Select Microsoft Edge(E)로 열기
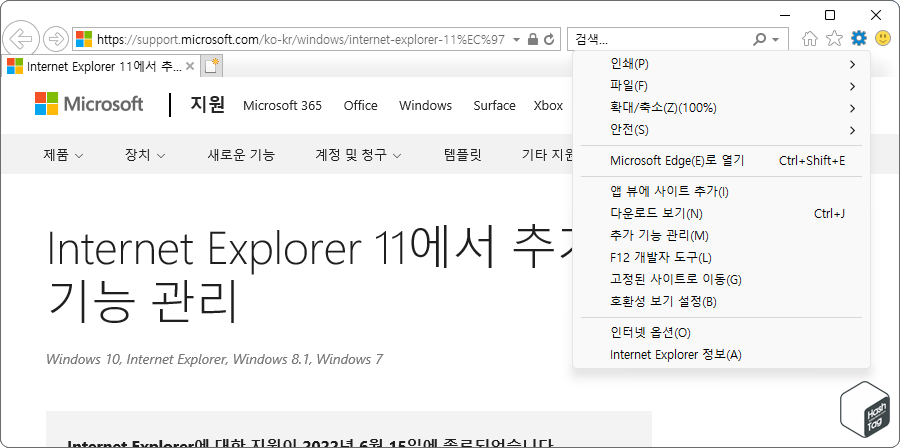 point(721,161)
